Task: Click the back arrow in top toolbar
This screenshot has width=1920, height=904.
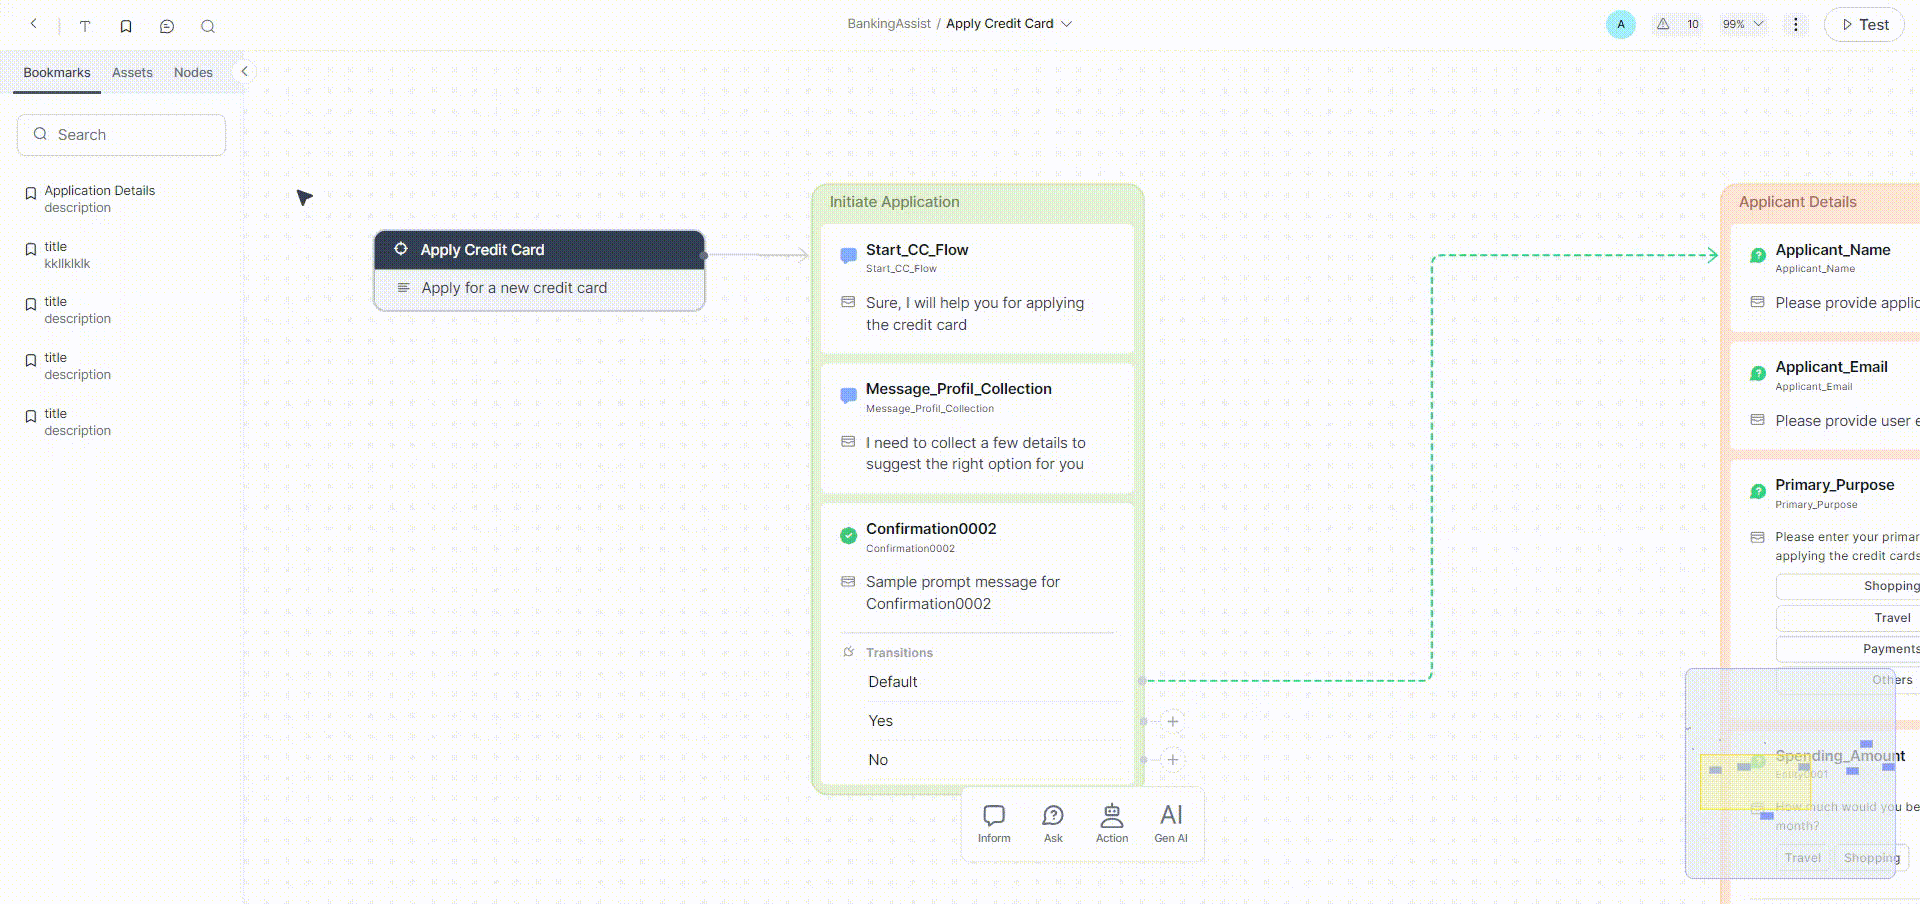Action: click(x=34, y=24)
